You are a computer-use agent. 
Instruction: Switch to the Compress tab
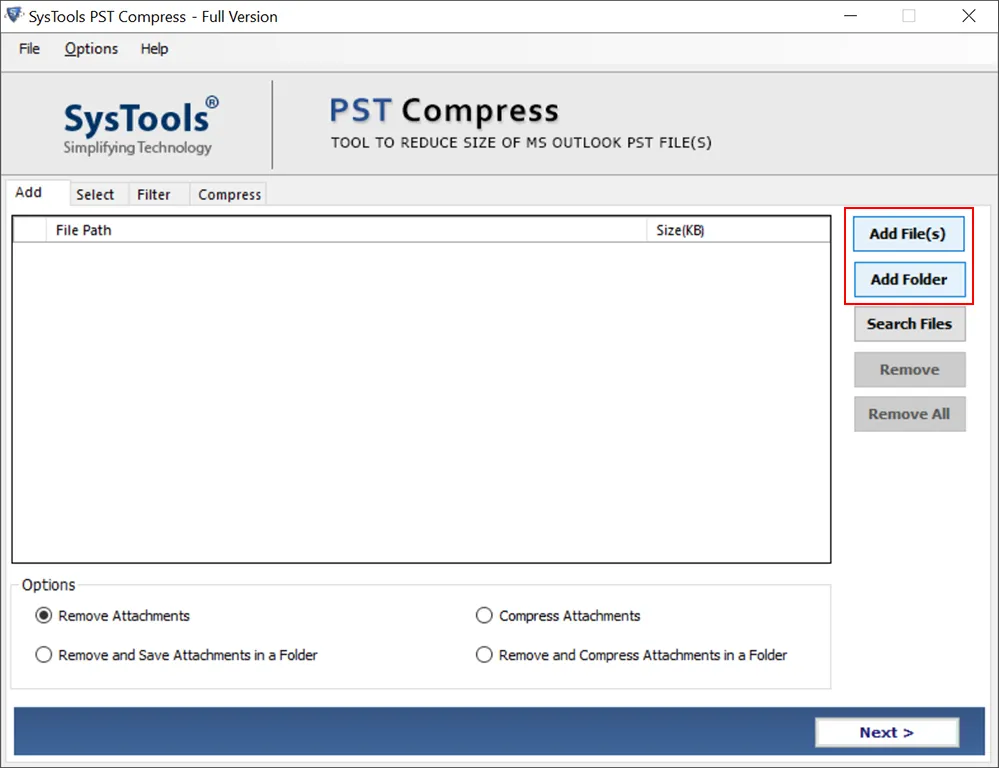(229, 194)
